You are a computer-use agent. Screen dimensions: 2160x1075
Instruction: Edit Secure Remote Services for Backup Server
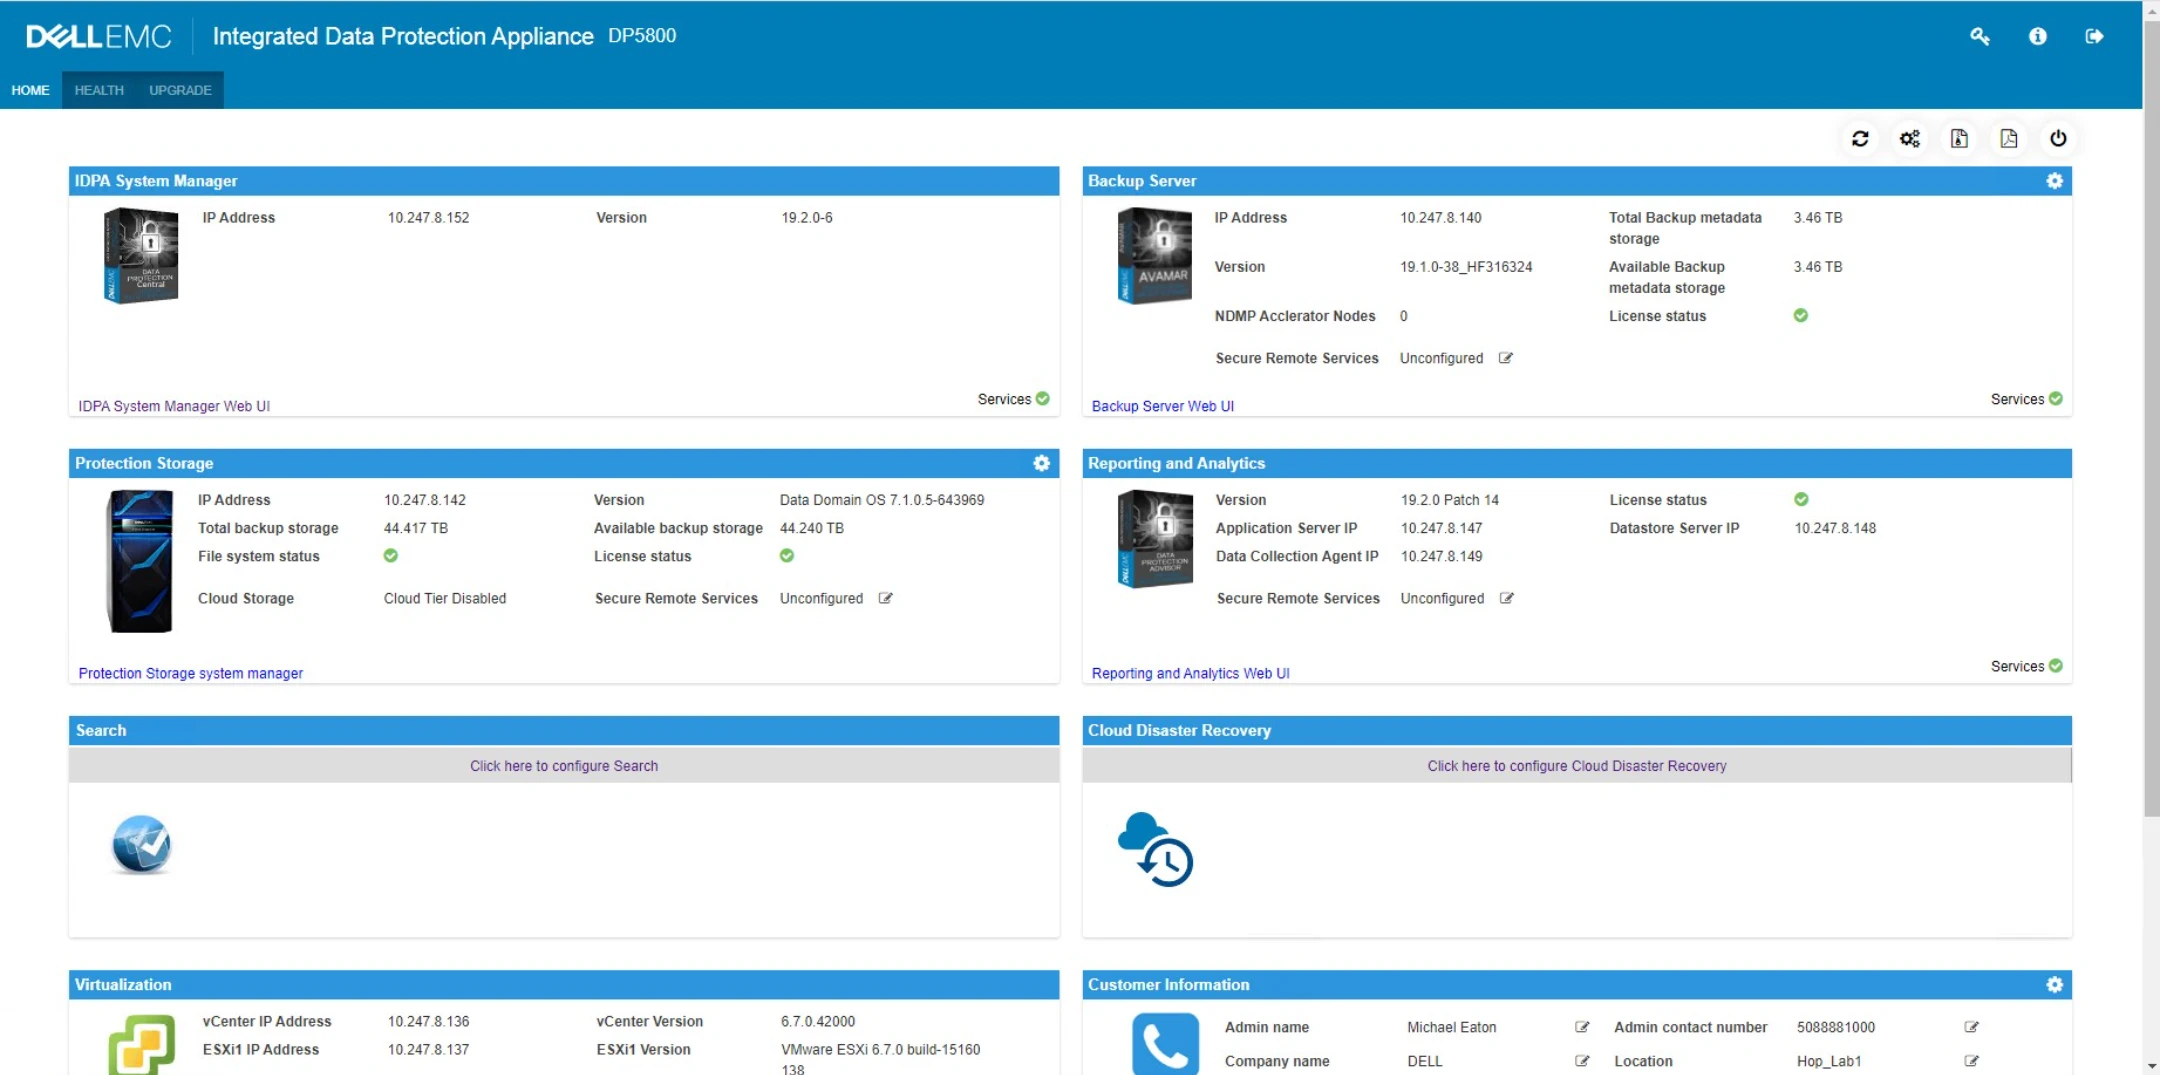(1508, 358)
